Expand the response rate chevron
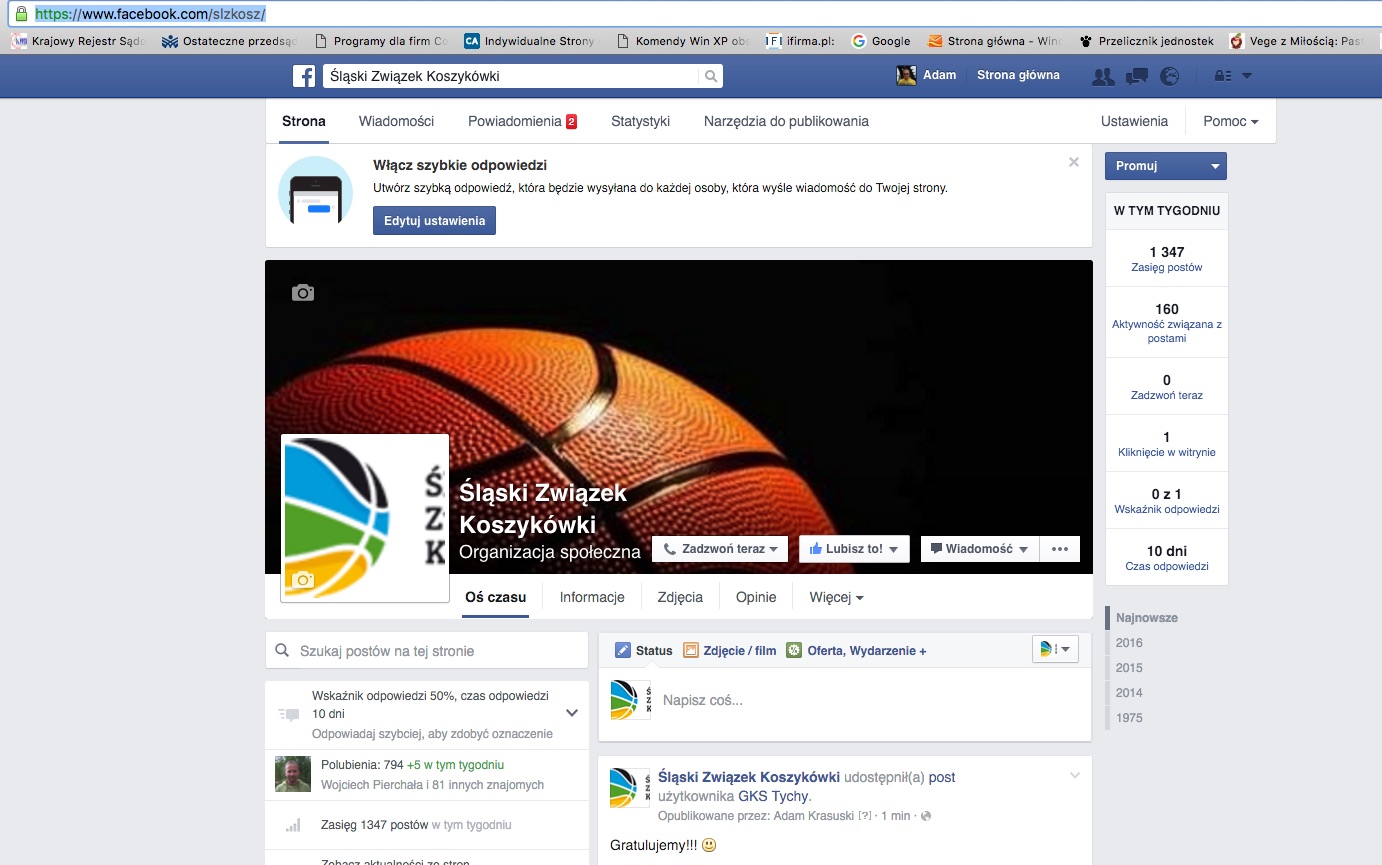This screenshot has width=1382, height=865. tap(572, 713)
